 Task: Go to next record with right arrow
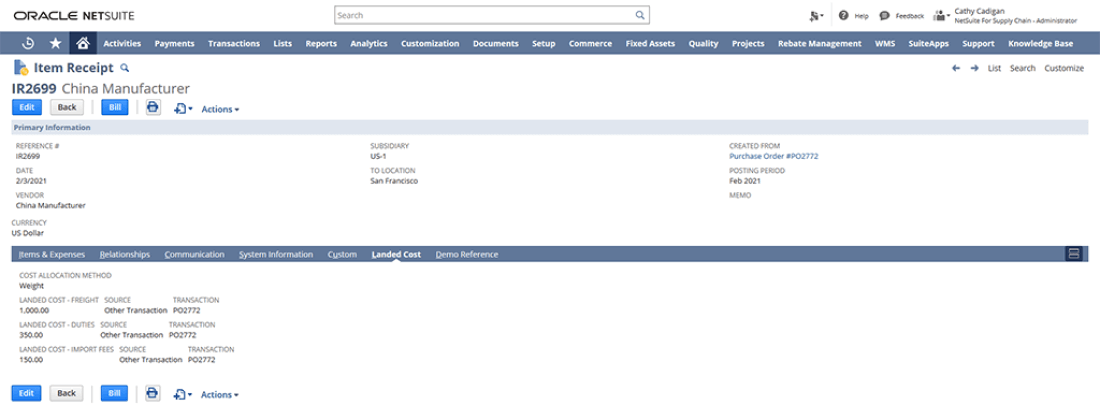tap(974, 68)
